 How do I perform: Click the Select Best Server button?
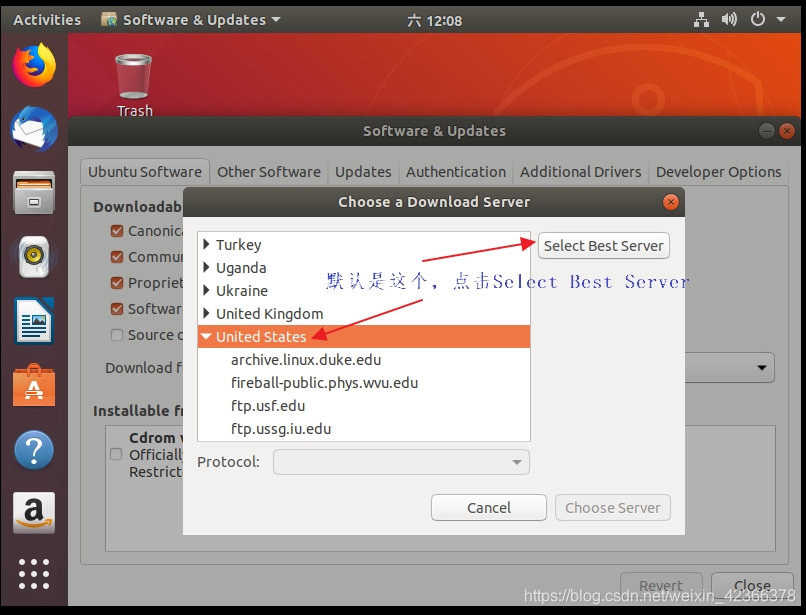coord(603,246)
